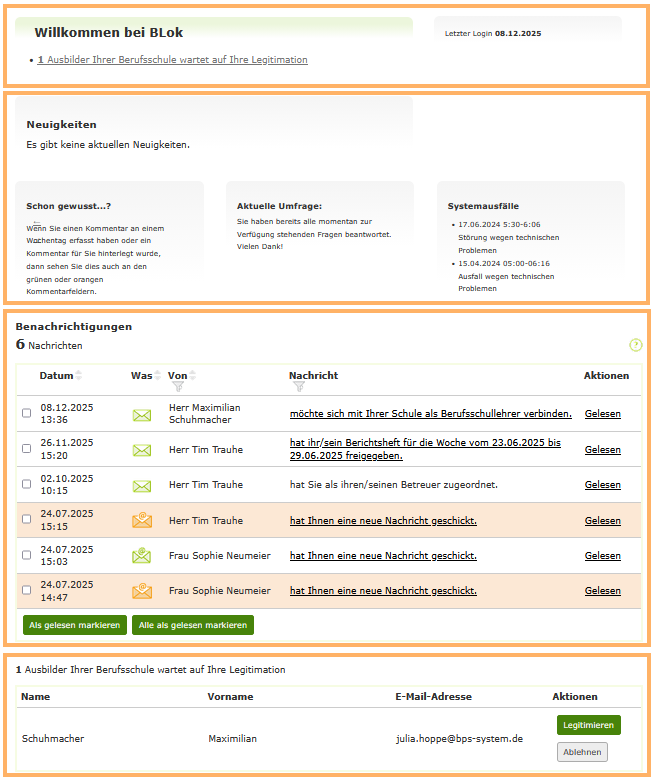Tick the checkbox for the 02.10.2025 10:15 notification

[26, 484]
